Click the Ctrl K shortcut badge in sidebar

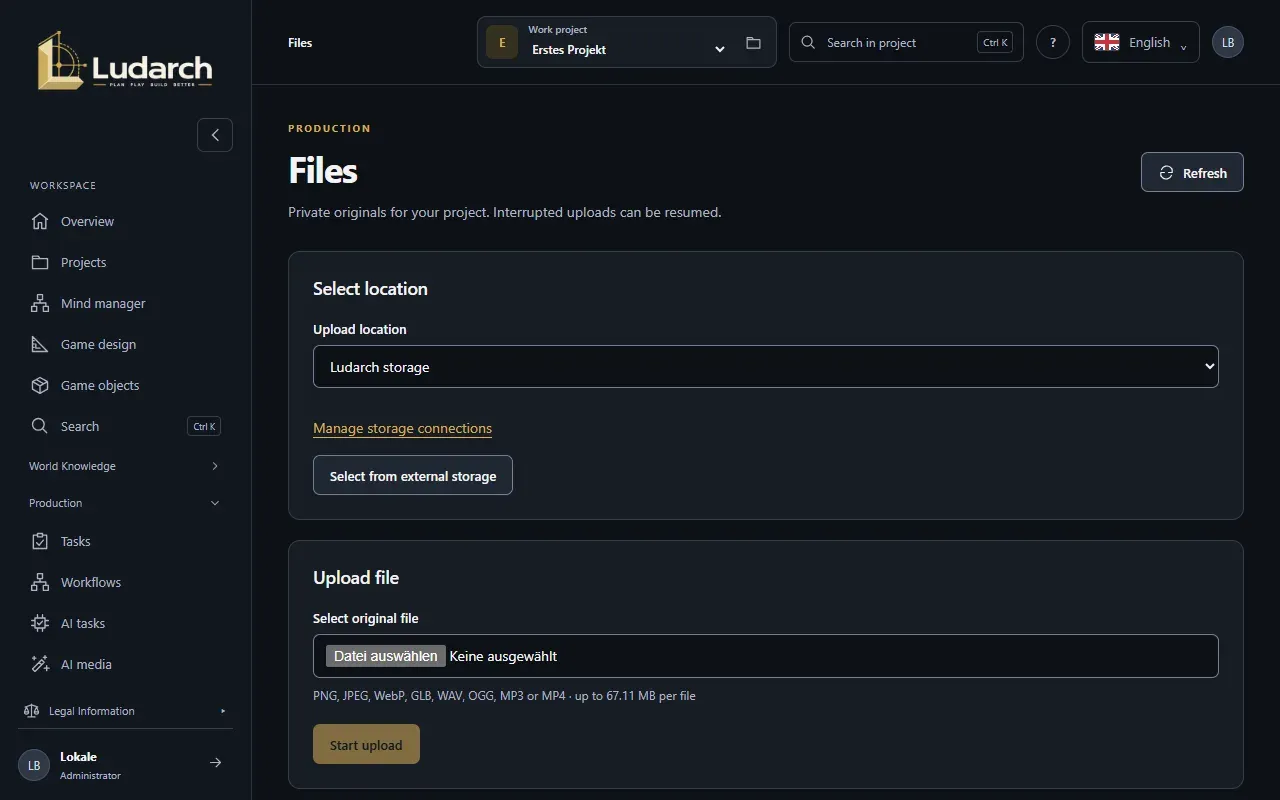click(204, 426)
